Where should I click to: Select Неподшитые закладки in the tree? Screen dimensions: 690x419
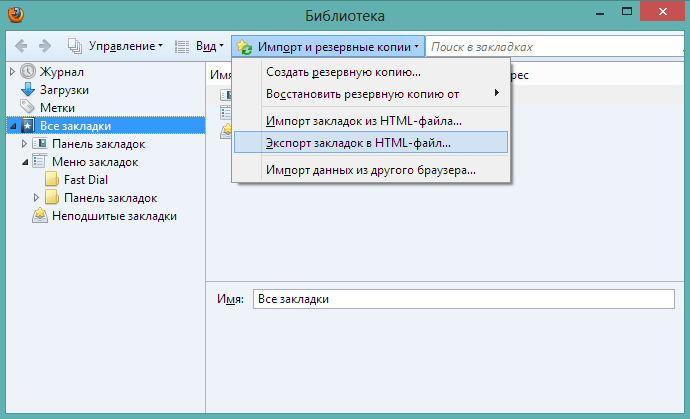(114, 216)
